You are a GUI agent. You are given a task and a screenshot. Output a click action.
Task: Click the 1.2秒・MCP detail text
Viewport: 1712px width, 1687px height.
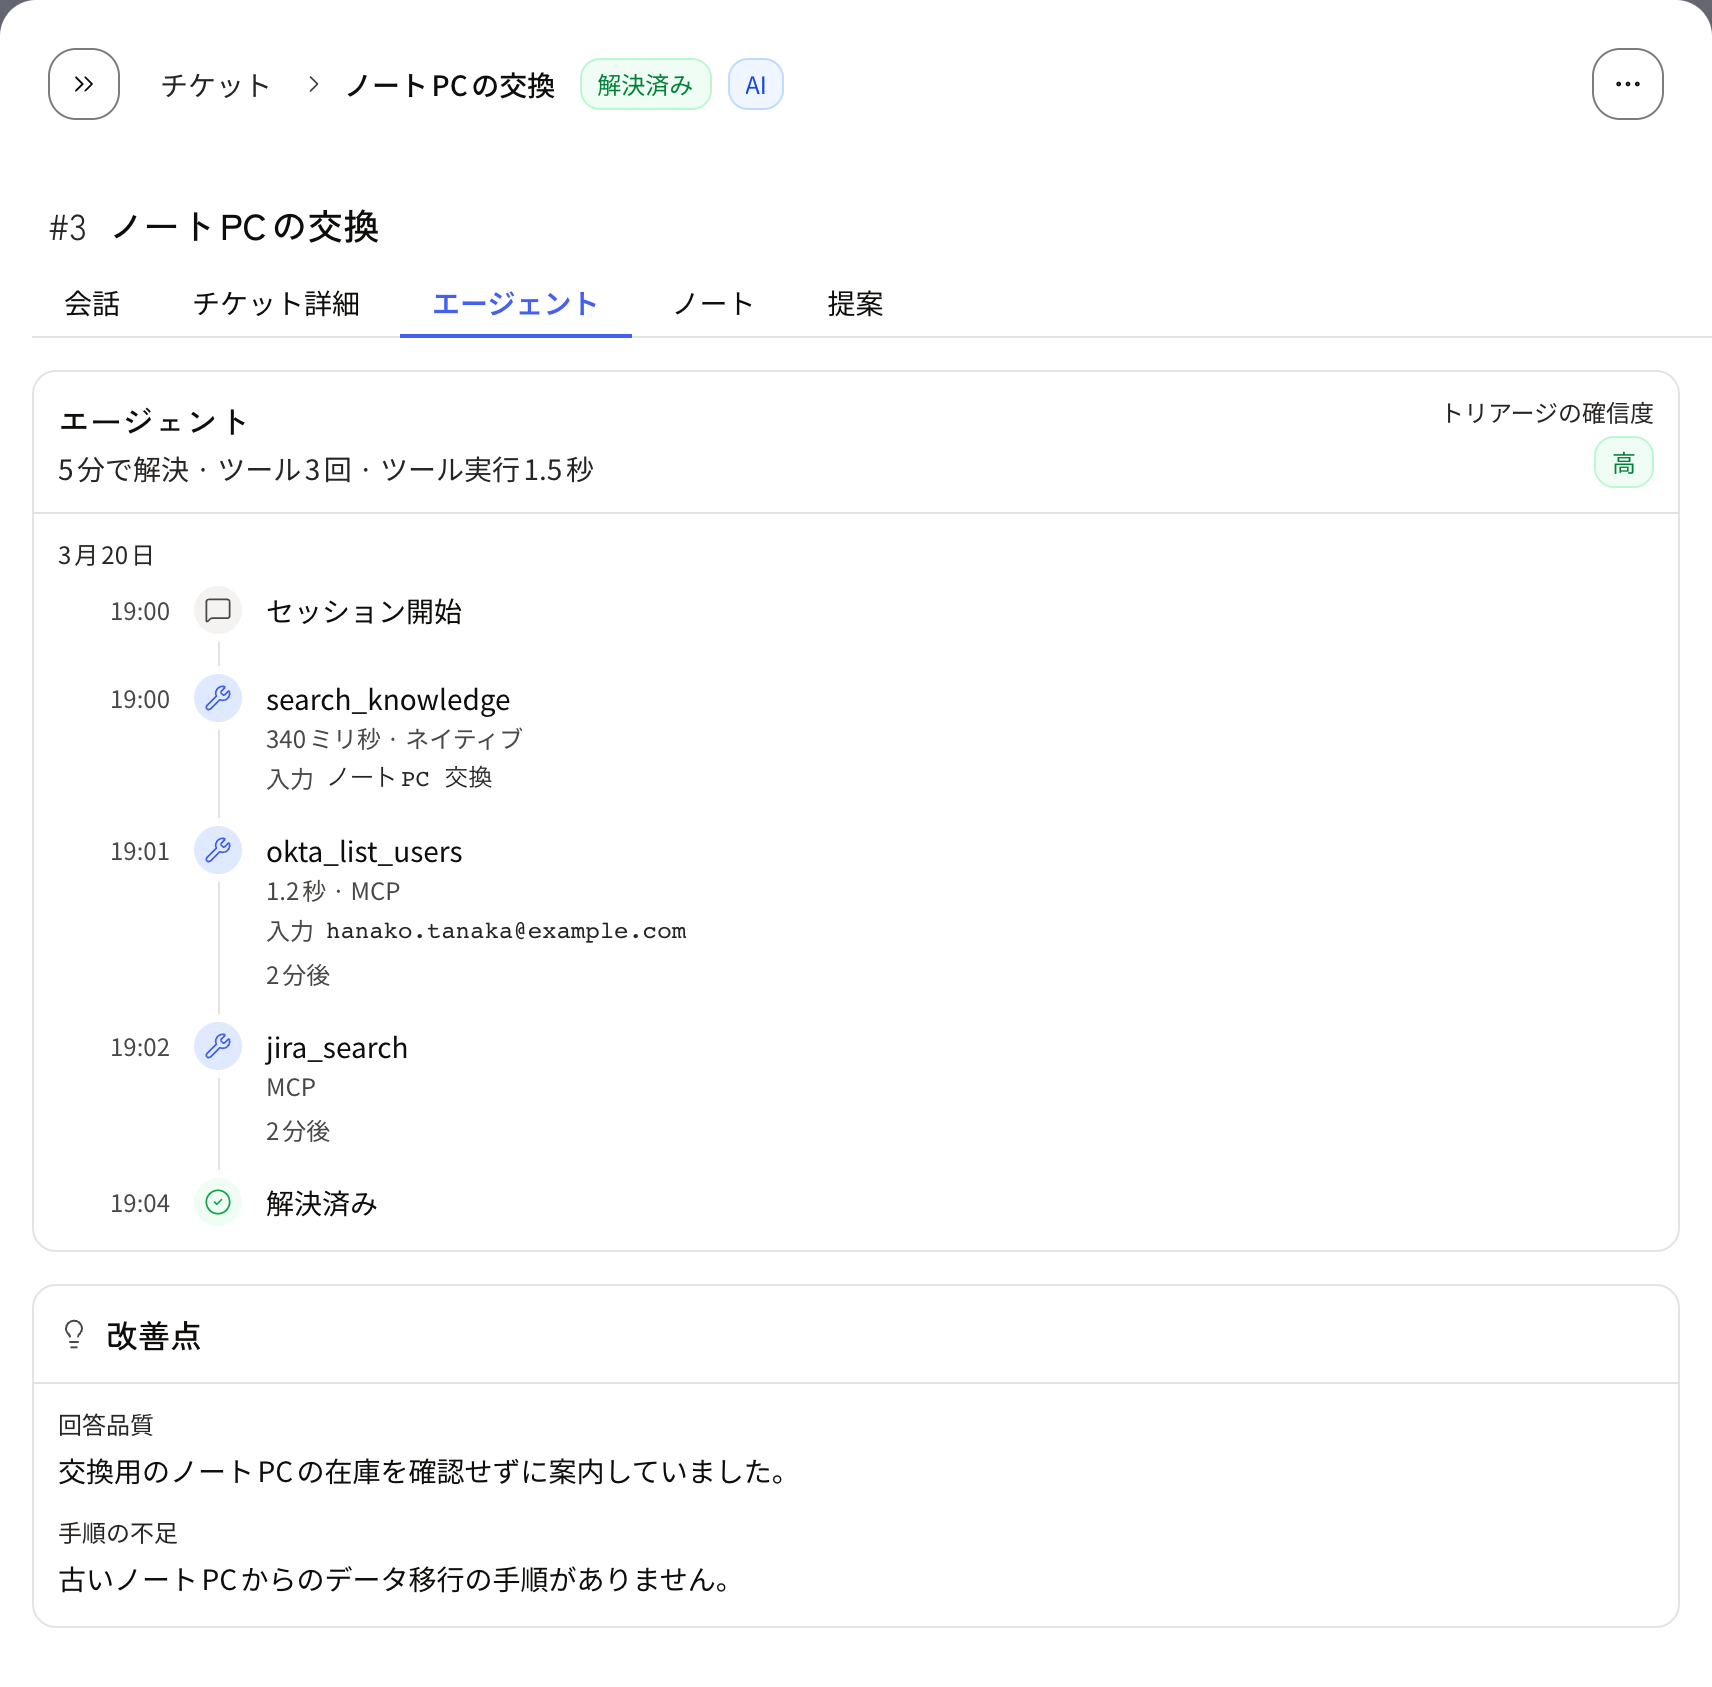(x=333, y=891)
